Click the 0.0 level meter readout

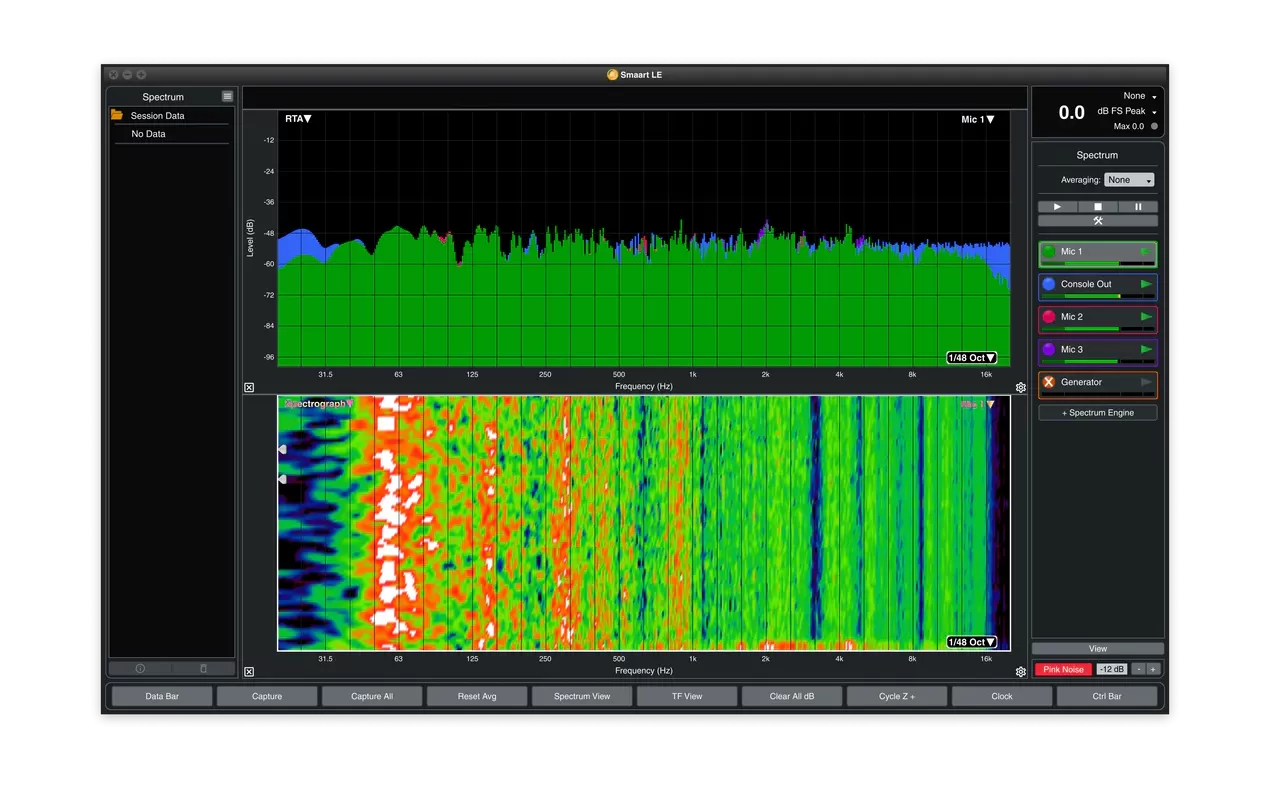(1071, 113)
